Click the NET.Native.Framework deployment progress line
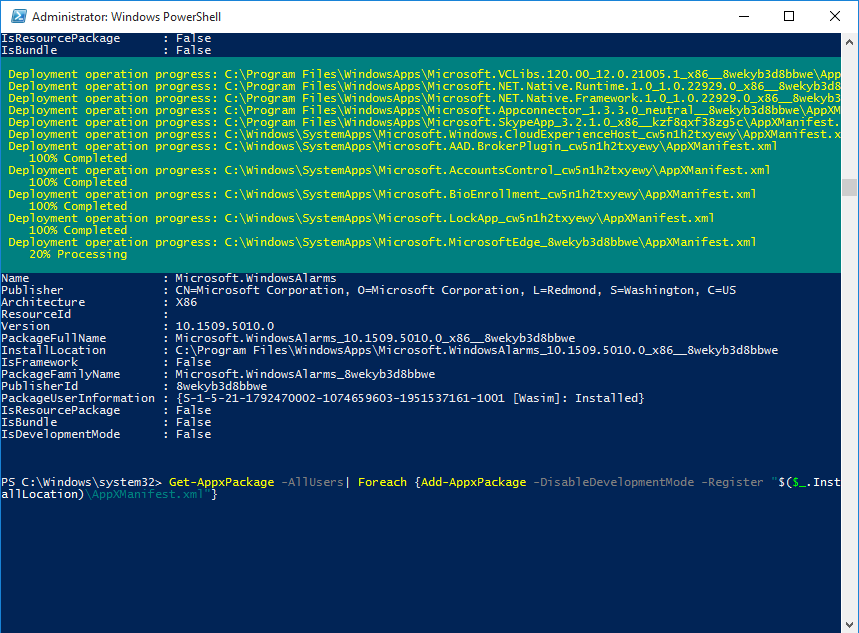 tap(425, 99)
